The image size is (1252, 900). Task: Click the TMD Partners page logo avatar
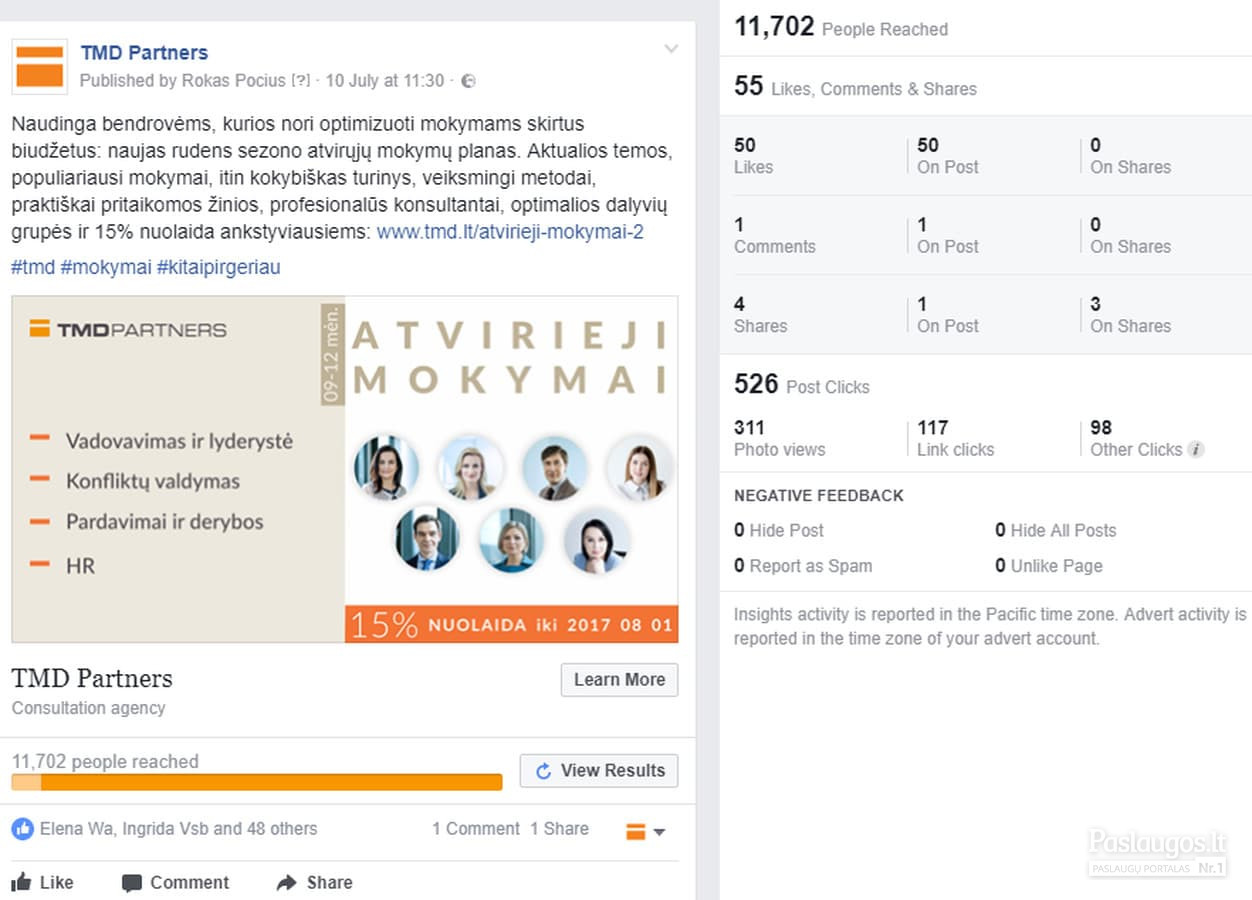point(40,67)
